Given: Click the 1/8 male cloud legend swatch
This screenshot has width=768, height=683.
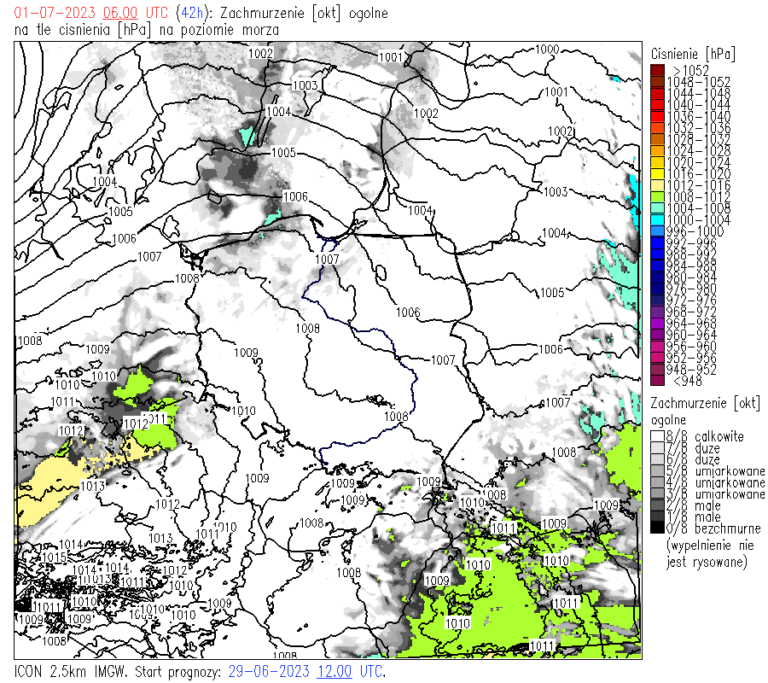Looking at the screenshot, I should (656, 517).
